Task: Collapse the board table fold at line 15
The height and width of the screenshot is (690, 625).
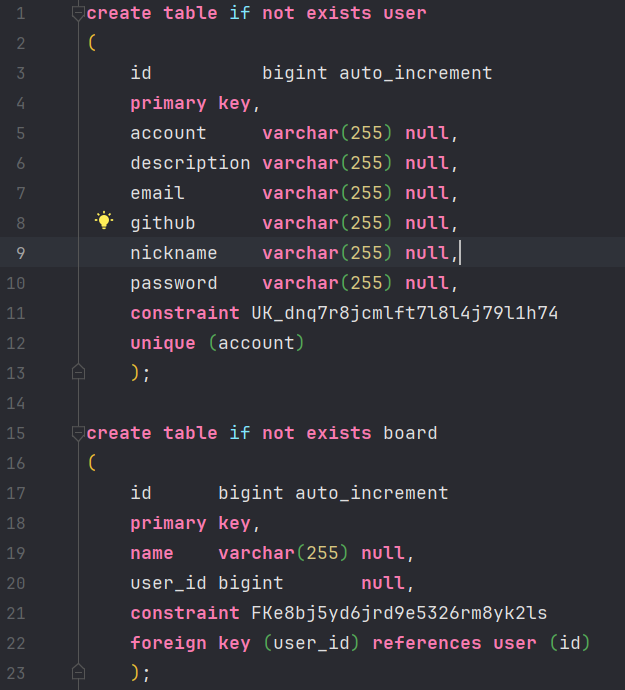Action: point(78,434)
